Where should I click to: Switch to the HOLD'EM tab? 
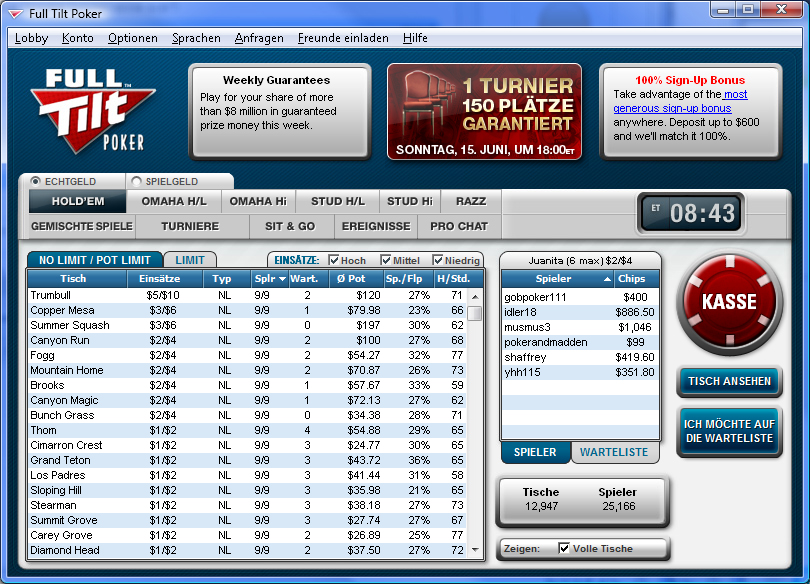pyautogui.click(x=77, y=201)
